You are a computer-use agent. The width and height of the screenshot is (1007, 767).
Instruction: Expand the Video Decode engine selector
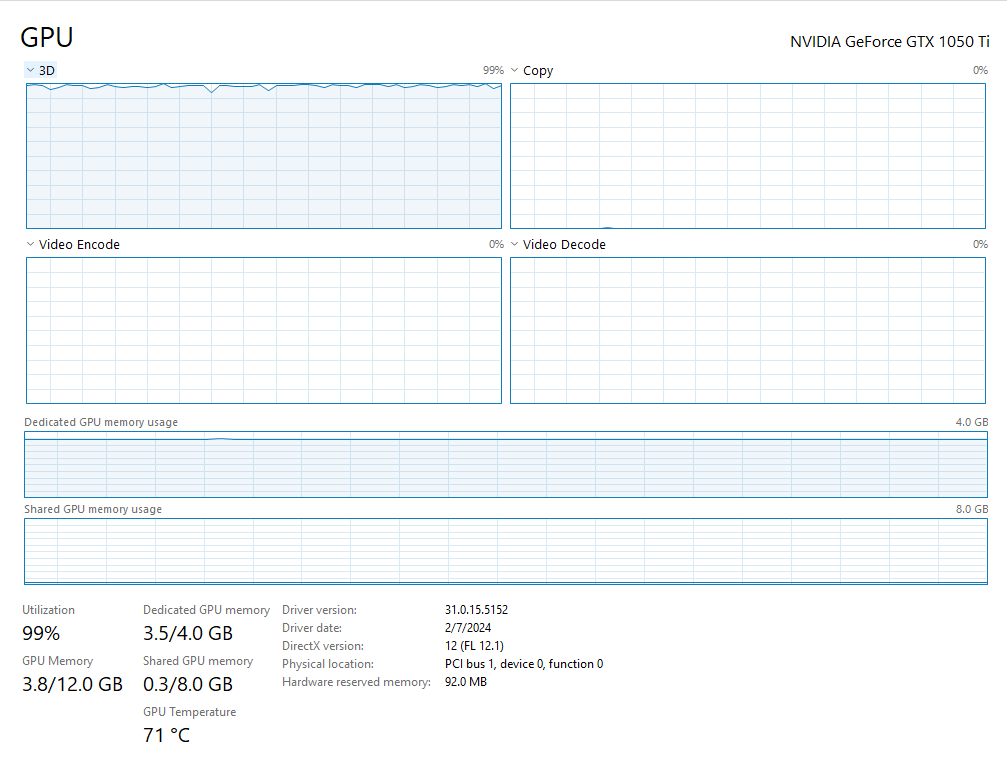tap(515, 244)
